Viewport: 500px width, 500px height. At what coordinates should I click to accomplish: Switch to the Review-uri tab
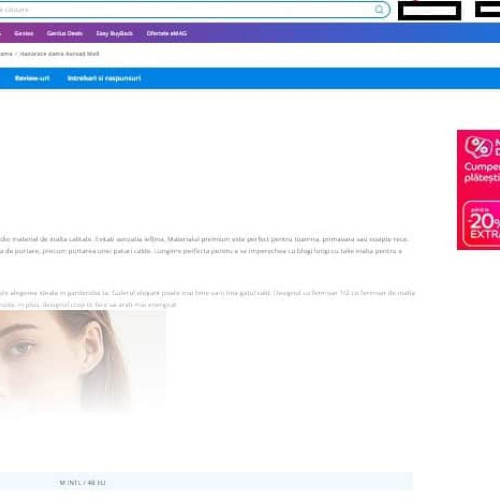point(32,78)
